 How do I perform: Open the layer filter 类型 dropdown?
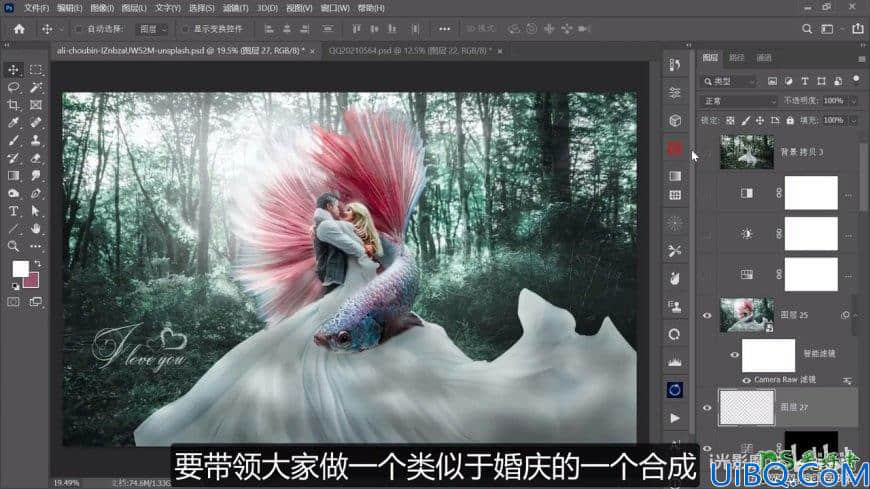coord(729,82)
